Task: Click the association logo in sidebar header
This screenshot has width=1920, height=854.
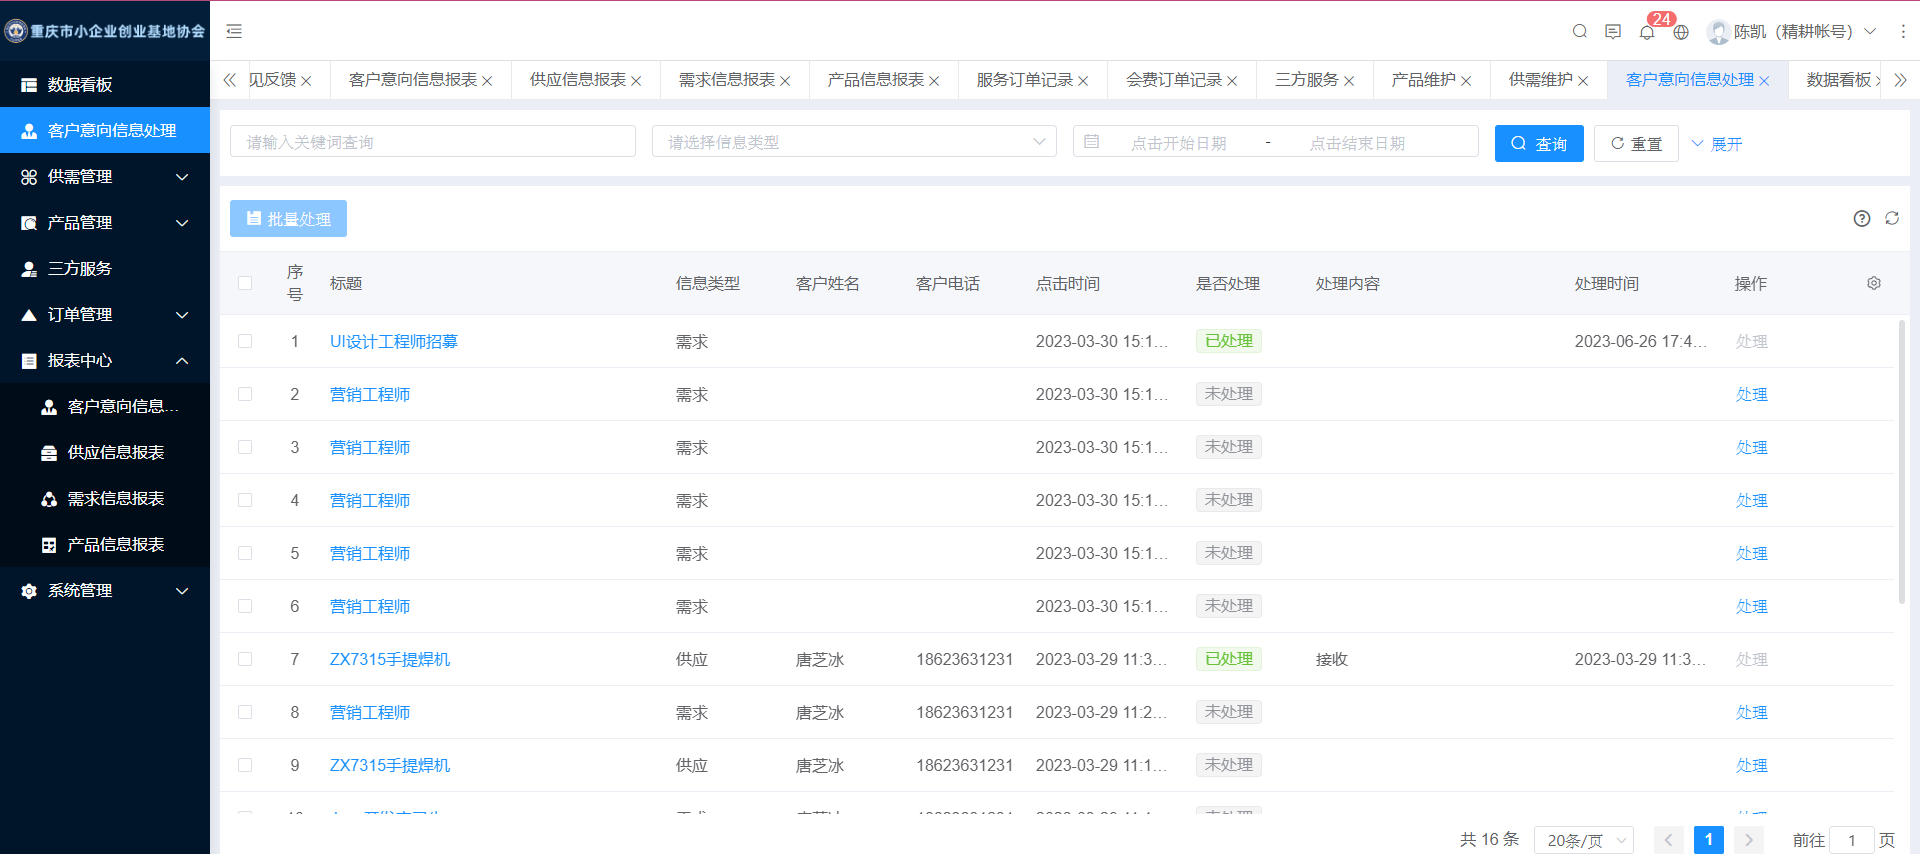Action: click(x=15, y=31)
